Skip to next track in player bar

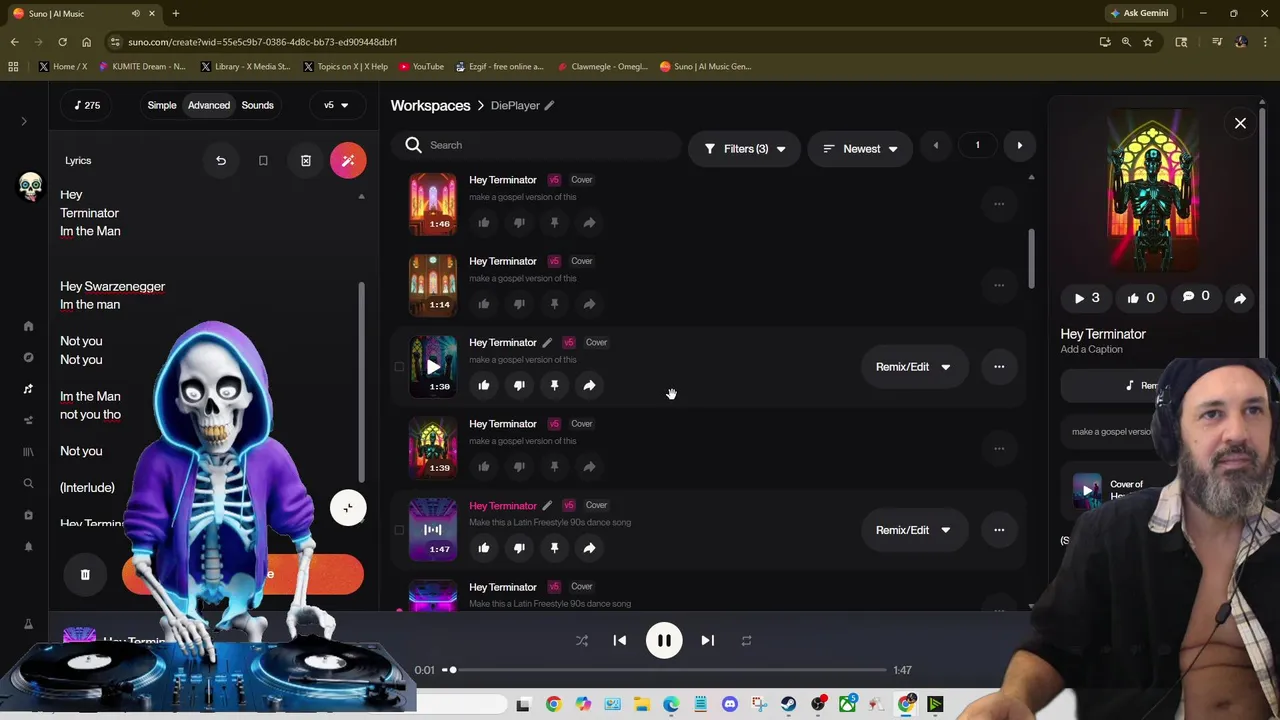pos(707,640)
